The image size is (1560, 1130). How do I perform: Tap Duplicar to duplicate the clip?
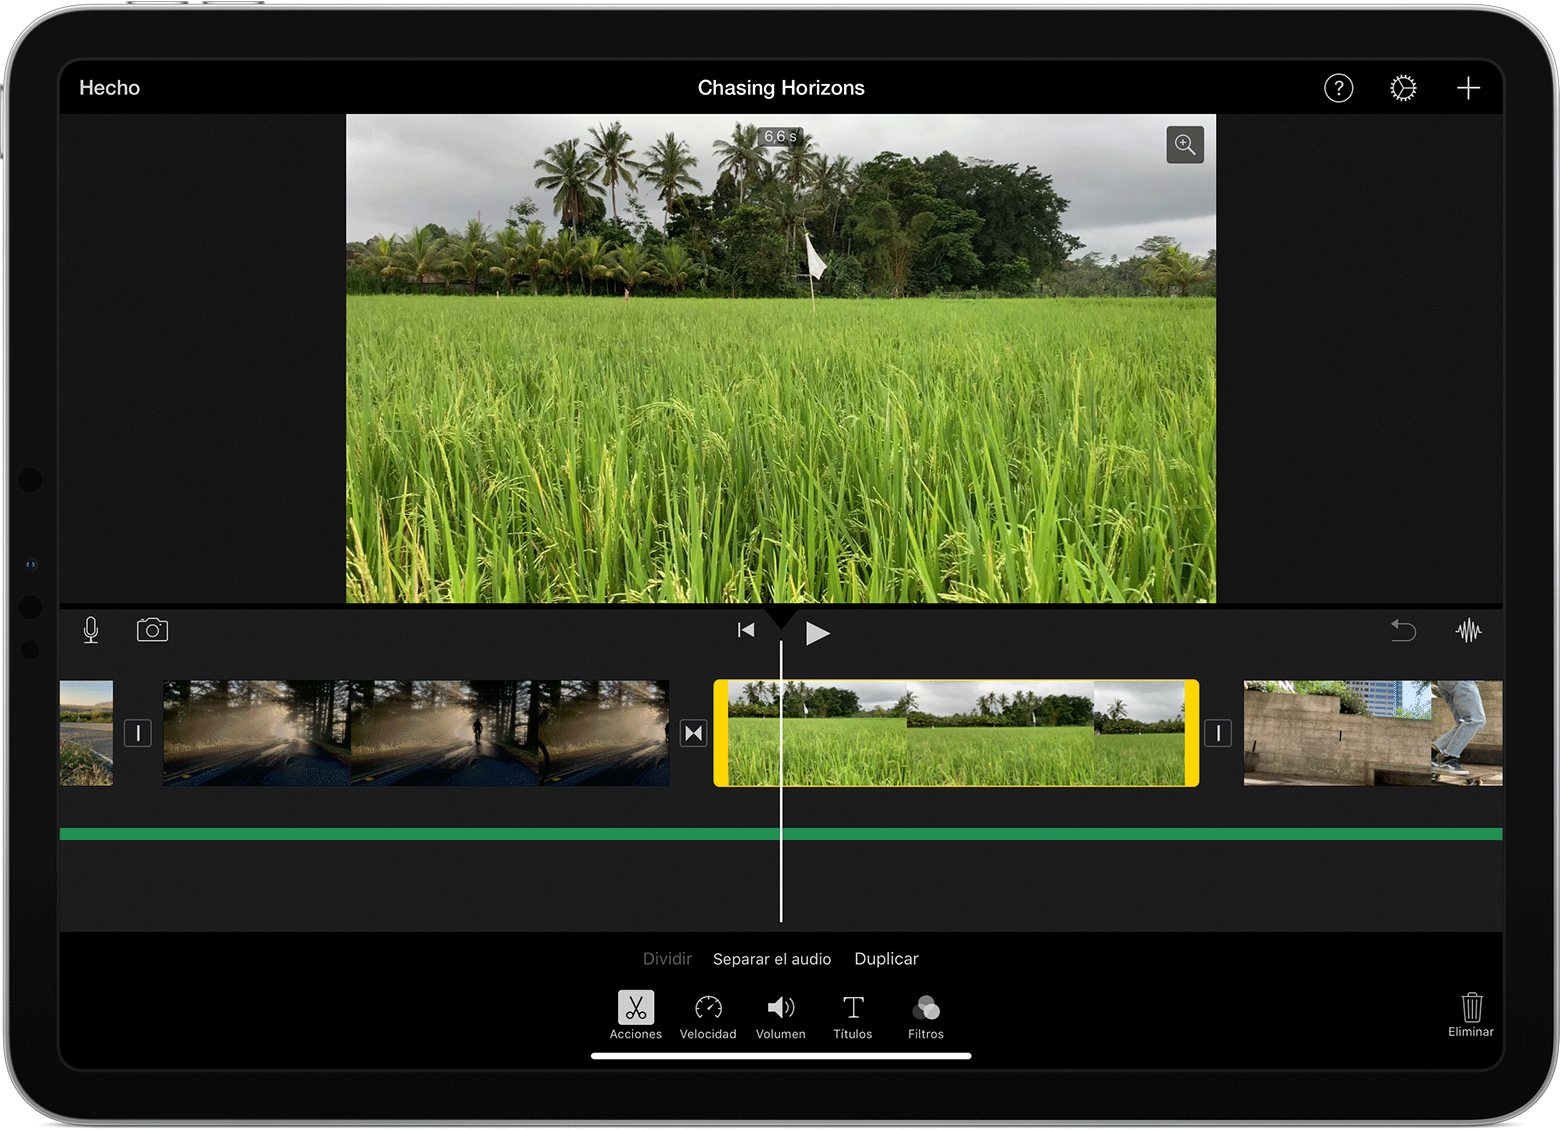(886, 959)
